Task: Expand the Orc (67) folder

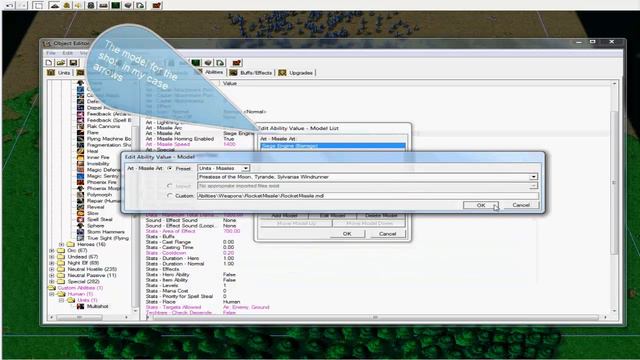Action: tap(52, 251)
